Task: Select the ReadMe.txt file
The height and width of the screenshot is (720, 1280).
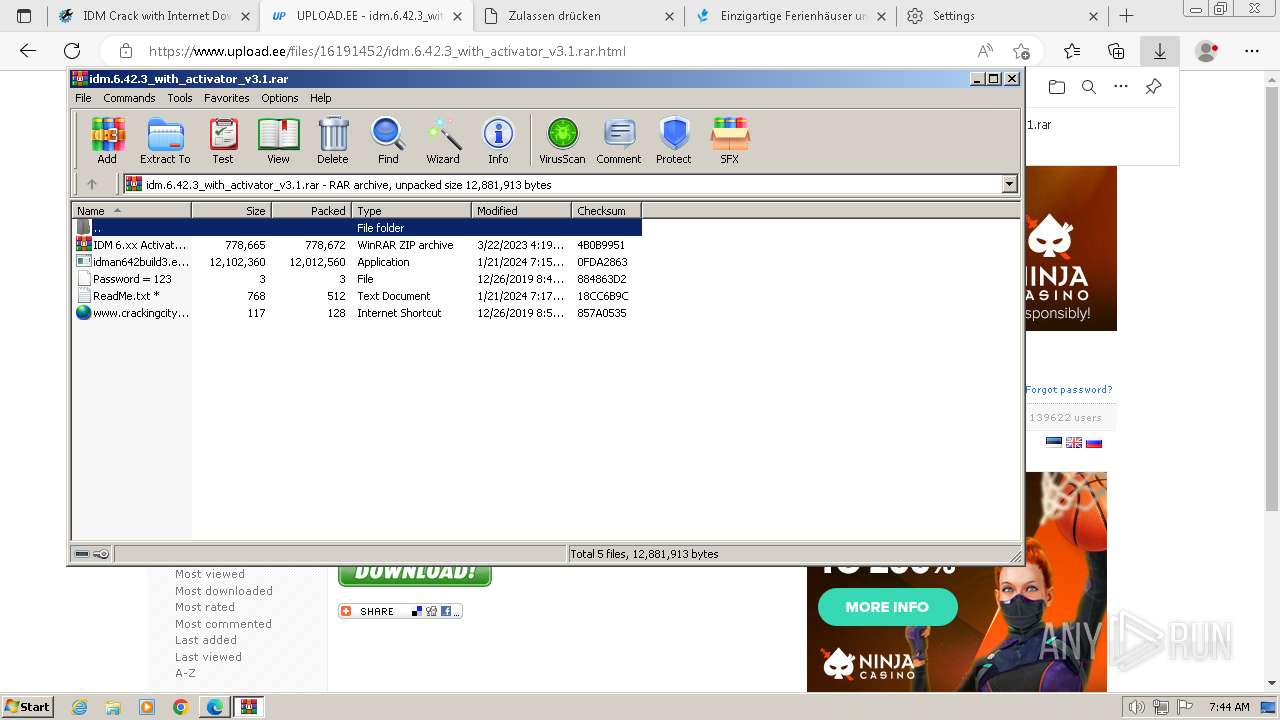Action: [x=356, y=296]
